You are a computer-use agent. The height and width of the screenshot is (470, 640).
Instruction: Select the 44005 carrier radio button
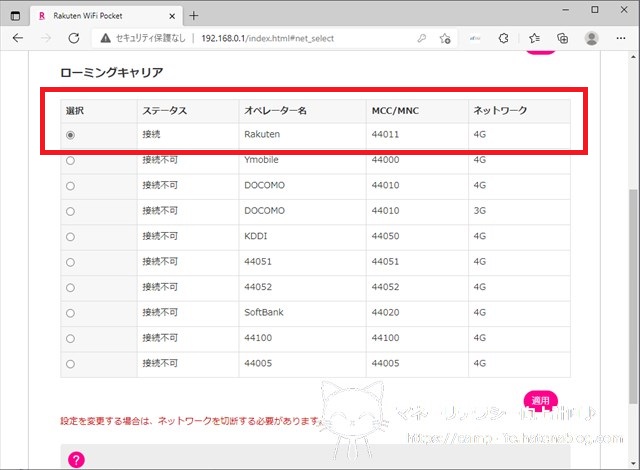[70, 364]
